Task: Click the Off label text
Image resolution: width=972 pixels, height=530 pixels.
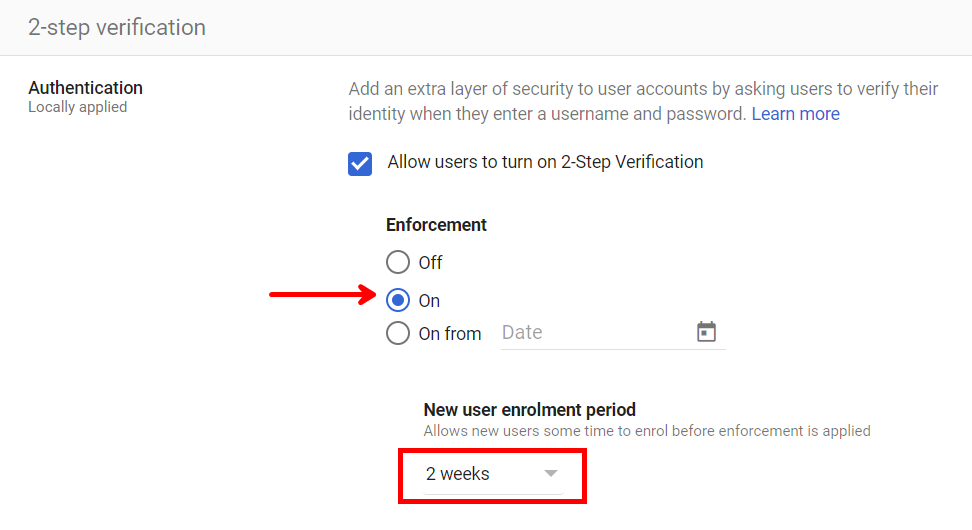Action: pyautogui.click(x=430, y=263)
